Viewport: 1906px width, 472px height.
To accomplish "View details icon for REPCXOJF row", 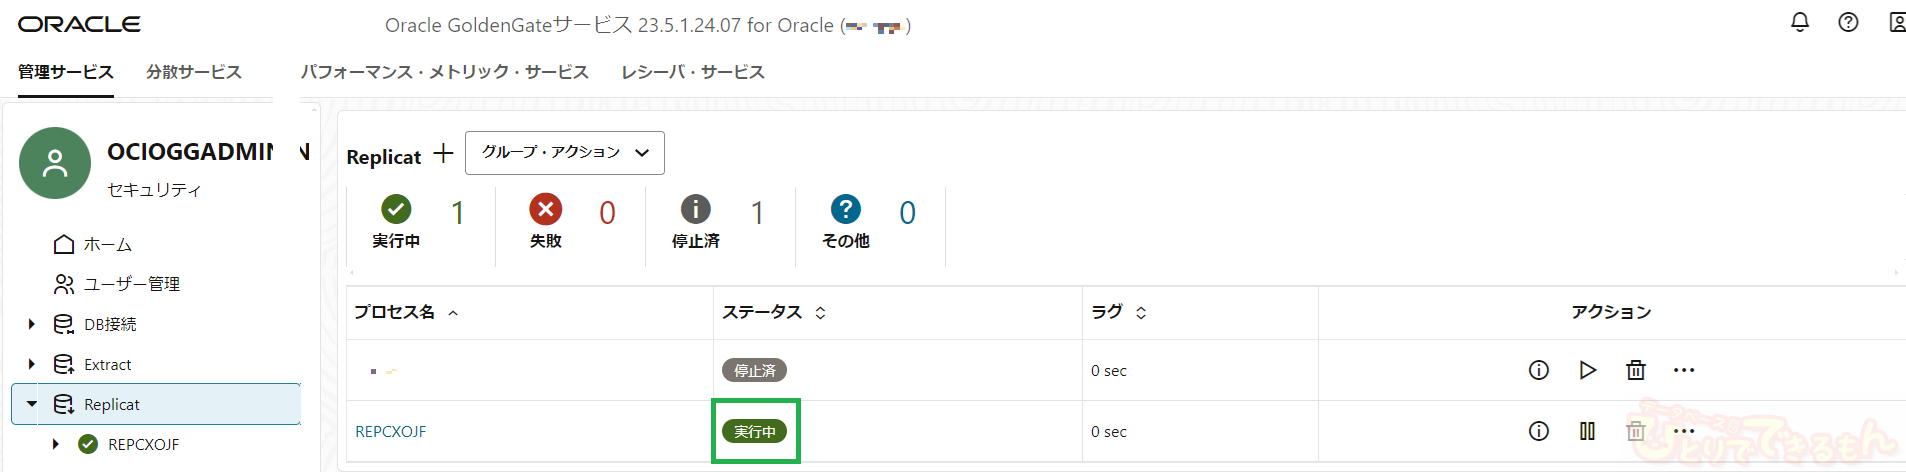I will tap(1539, 431).
